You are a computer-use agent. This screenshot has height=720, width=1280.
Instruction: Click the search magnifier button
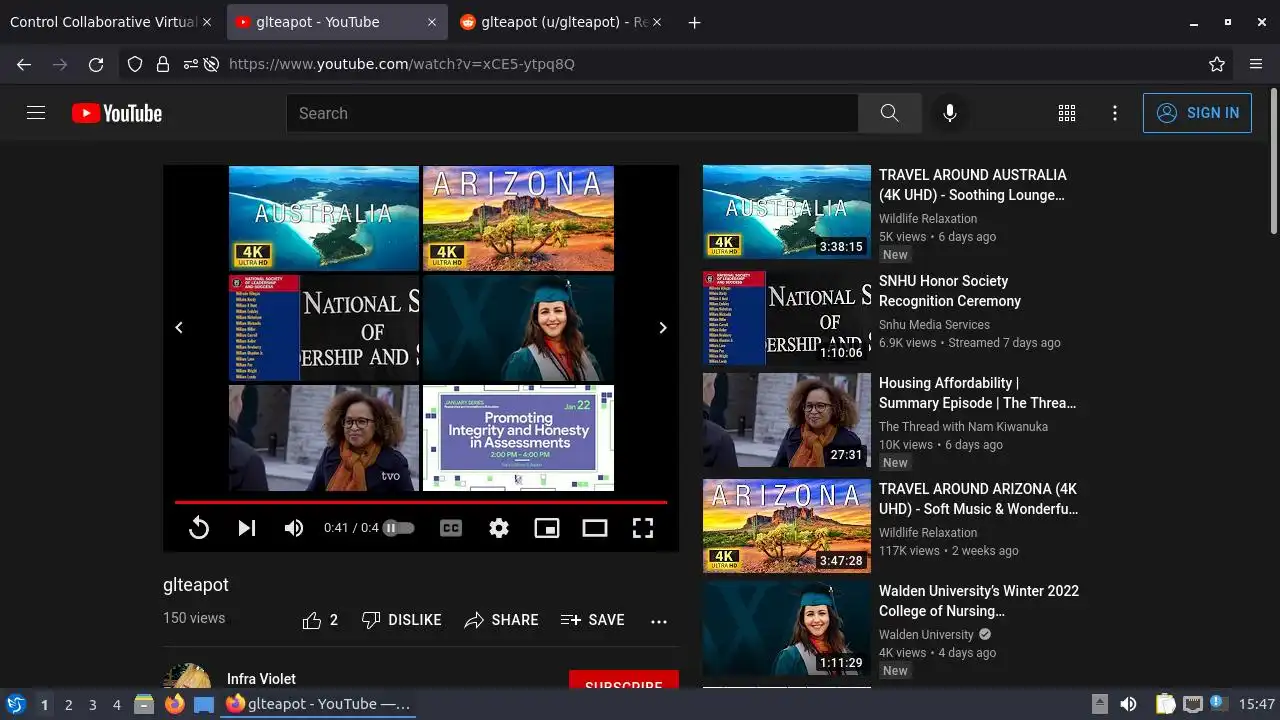tap(889, 113)
